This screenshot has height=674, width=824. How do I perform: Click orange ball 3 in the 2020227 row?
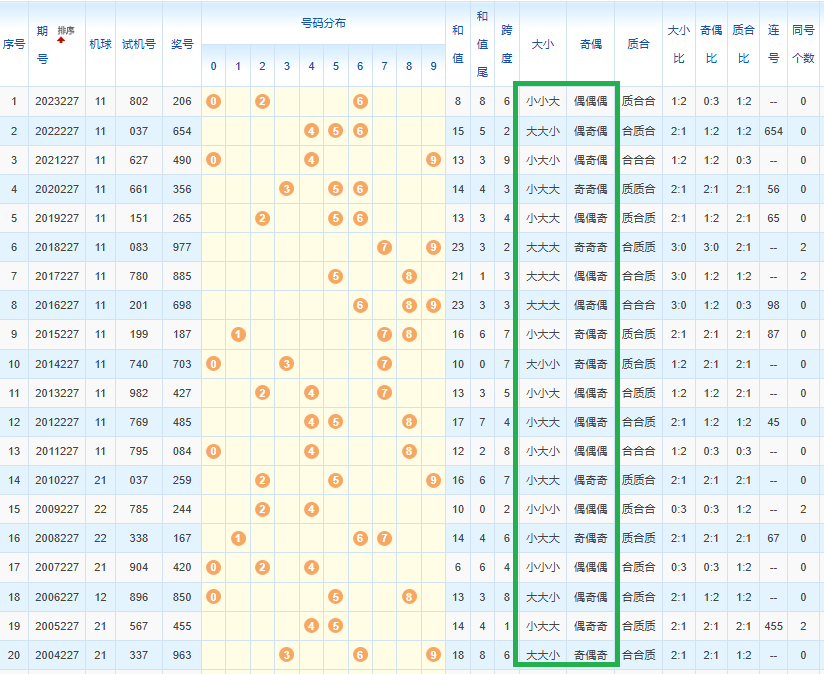pos(287,189)
